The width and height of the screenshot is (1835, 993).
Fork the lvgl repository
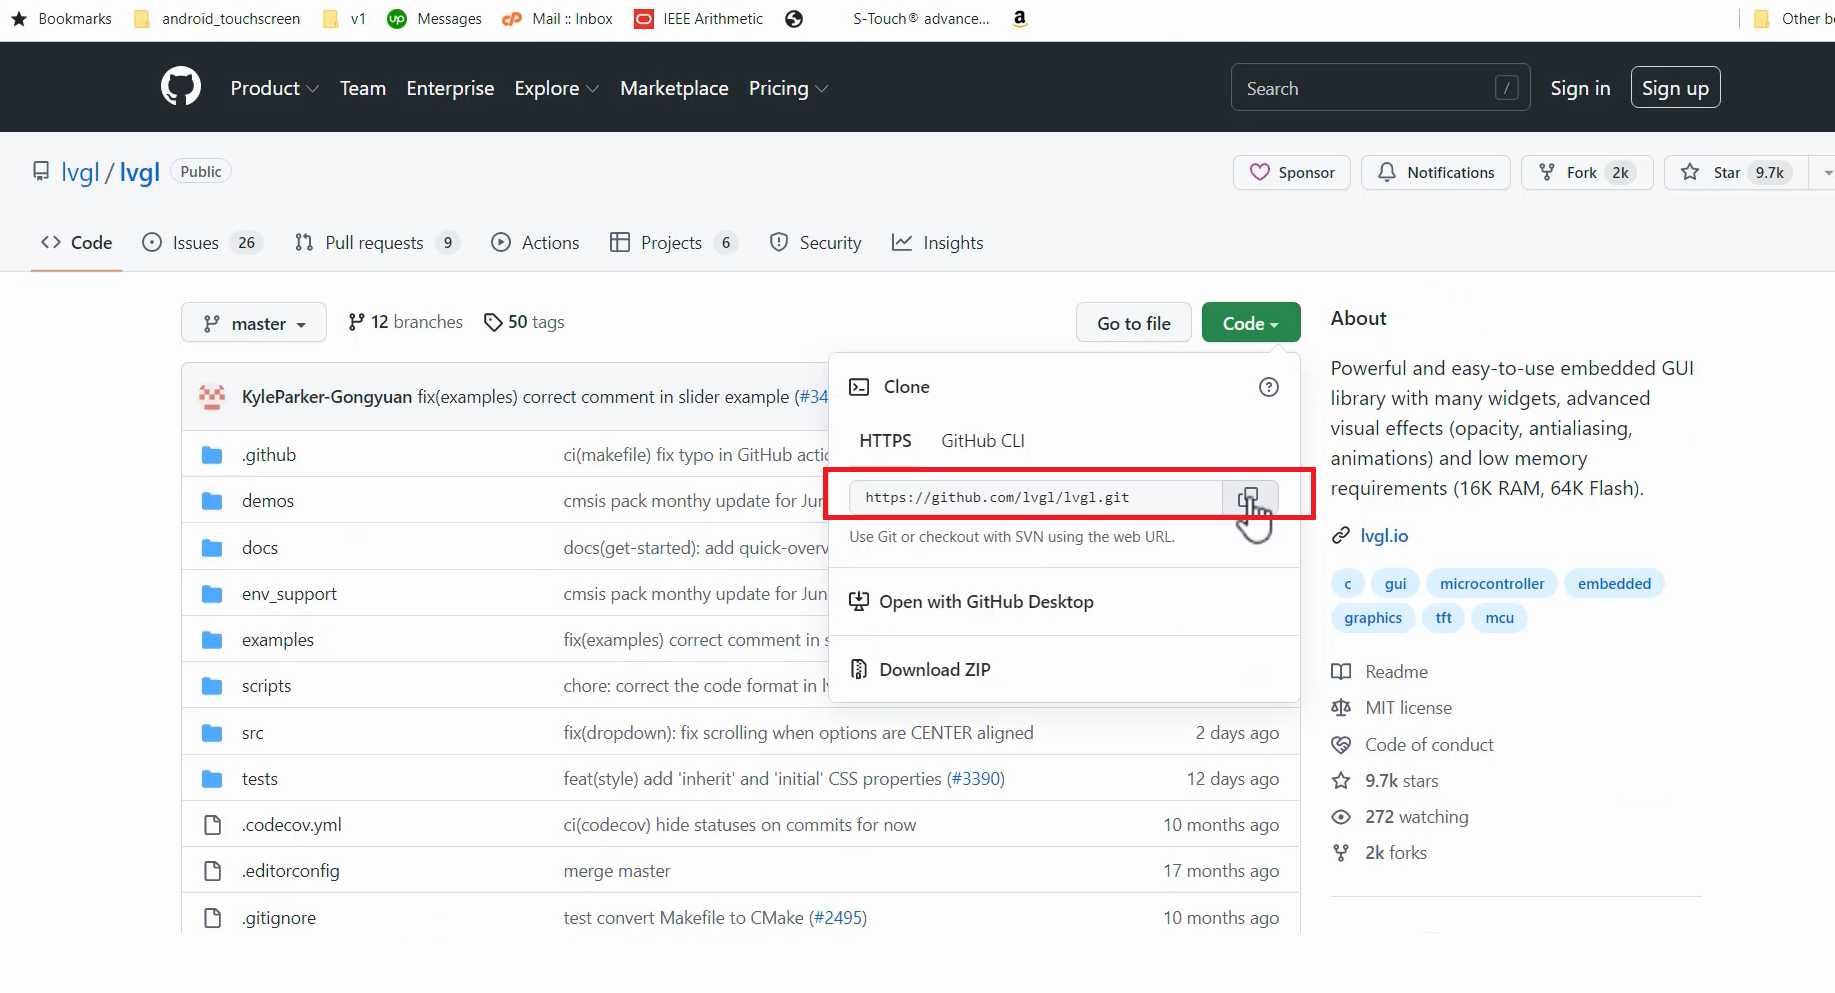click(x=1587, y=172)
